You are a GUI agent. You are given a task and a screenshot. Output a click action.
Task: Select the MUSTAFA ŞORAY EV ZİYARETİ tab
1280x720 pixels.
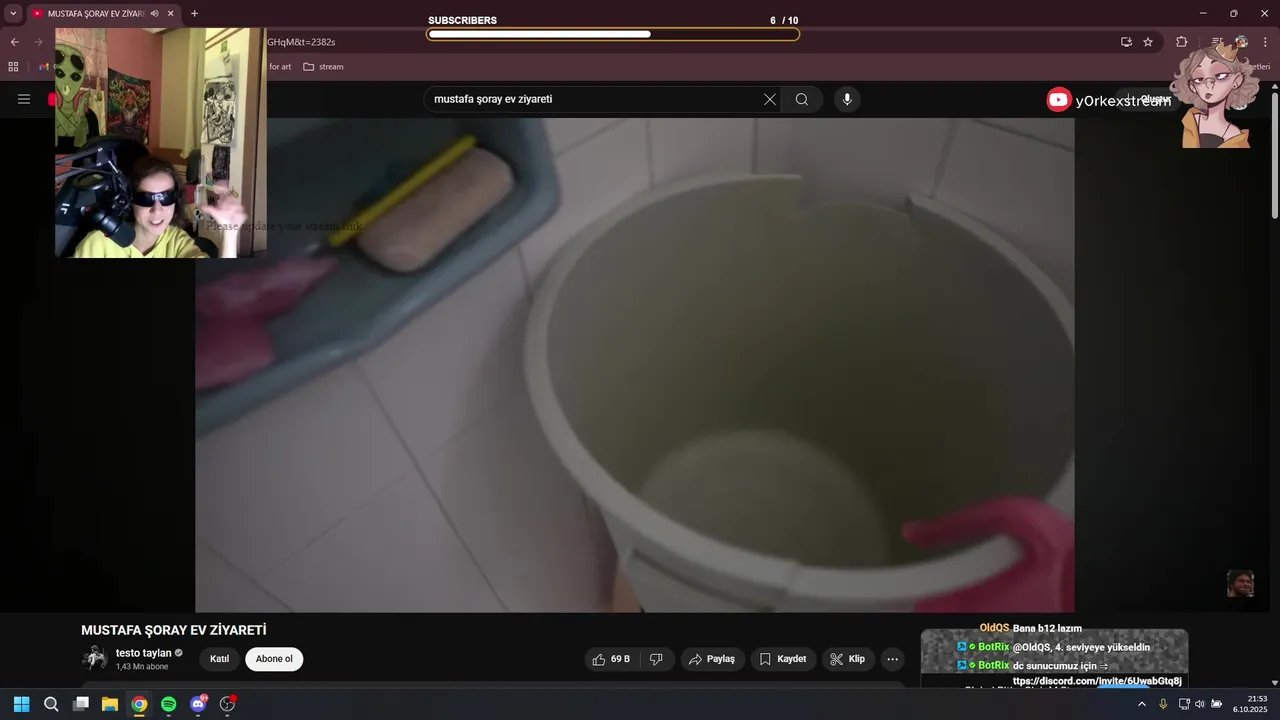(x=96, y=14)
